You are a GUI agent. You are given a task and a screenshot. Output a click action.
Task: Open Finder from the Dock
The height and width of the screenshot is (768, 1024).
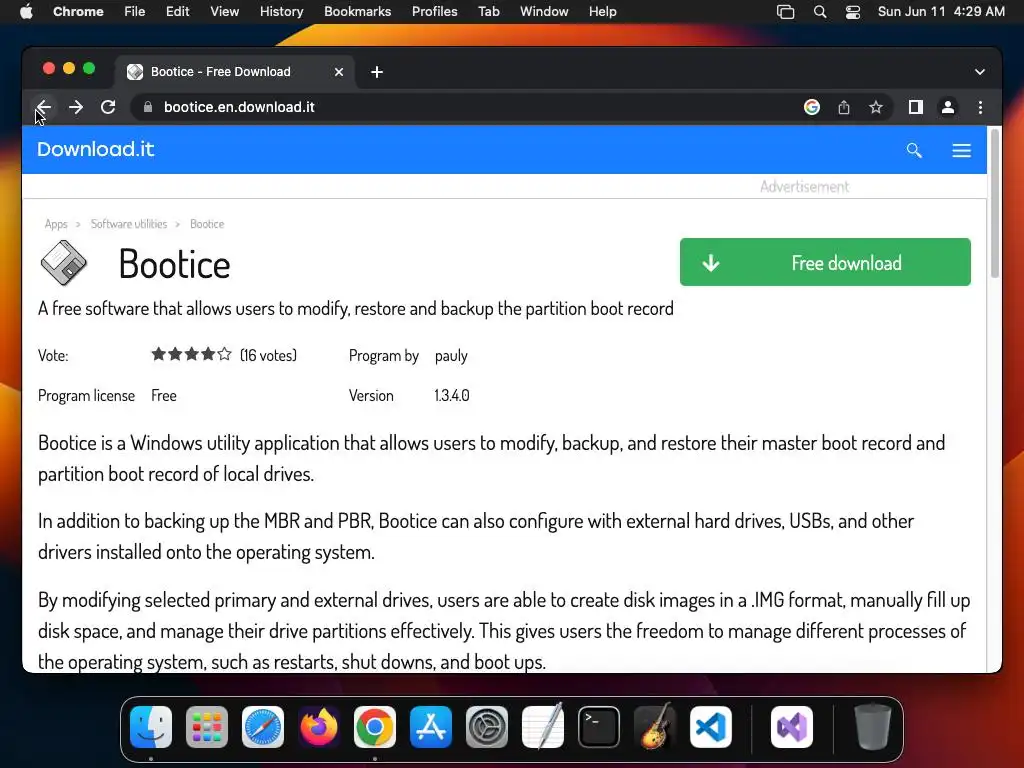[151, 727]
